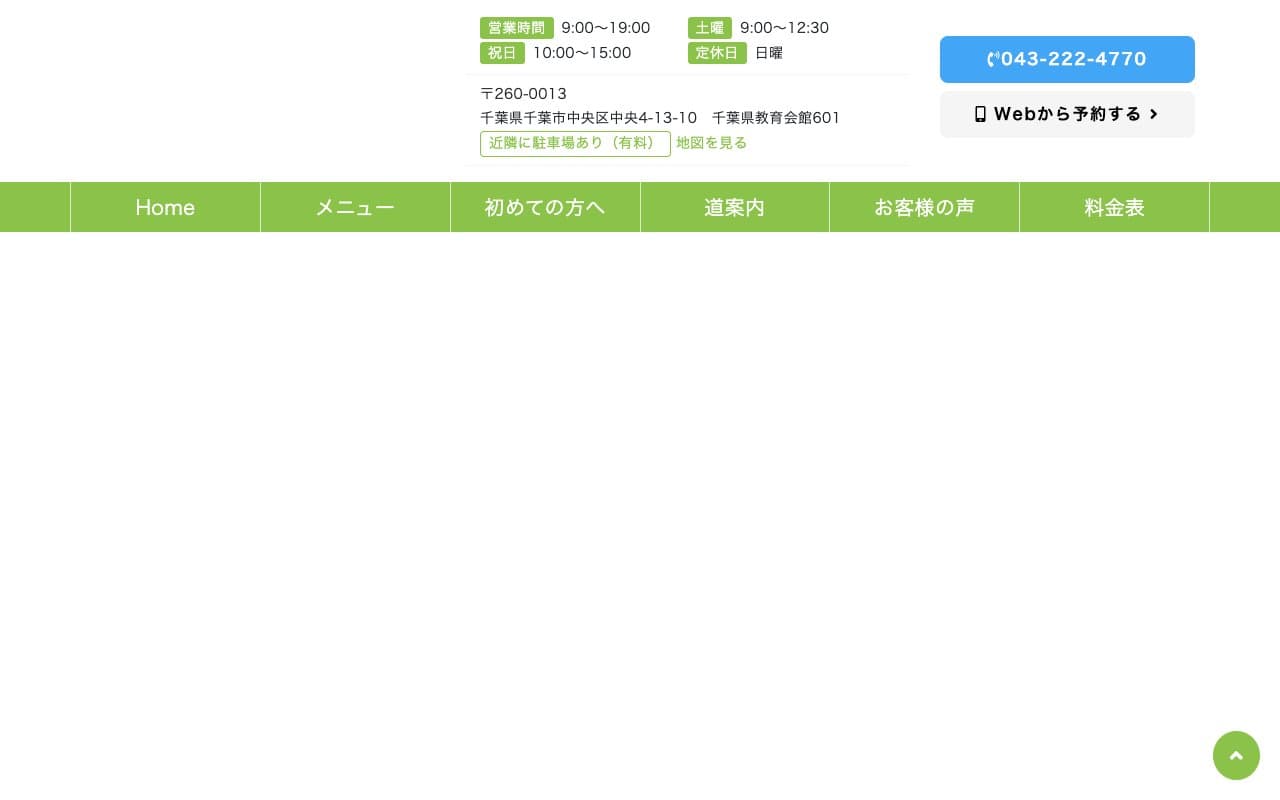The image size is (1280, 800).
Task: Open the 料金表 price list
Action: (1114, 207)
